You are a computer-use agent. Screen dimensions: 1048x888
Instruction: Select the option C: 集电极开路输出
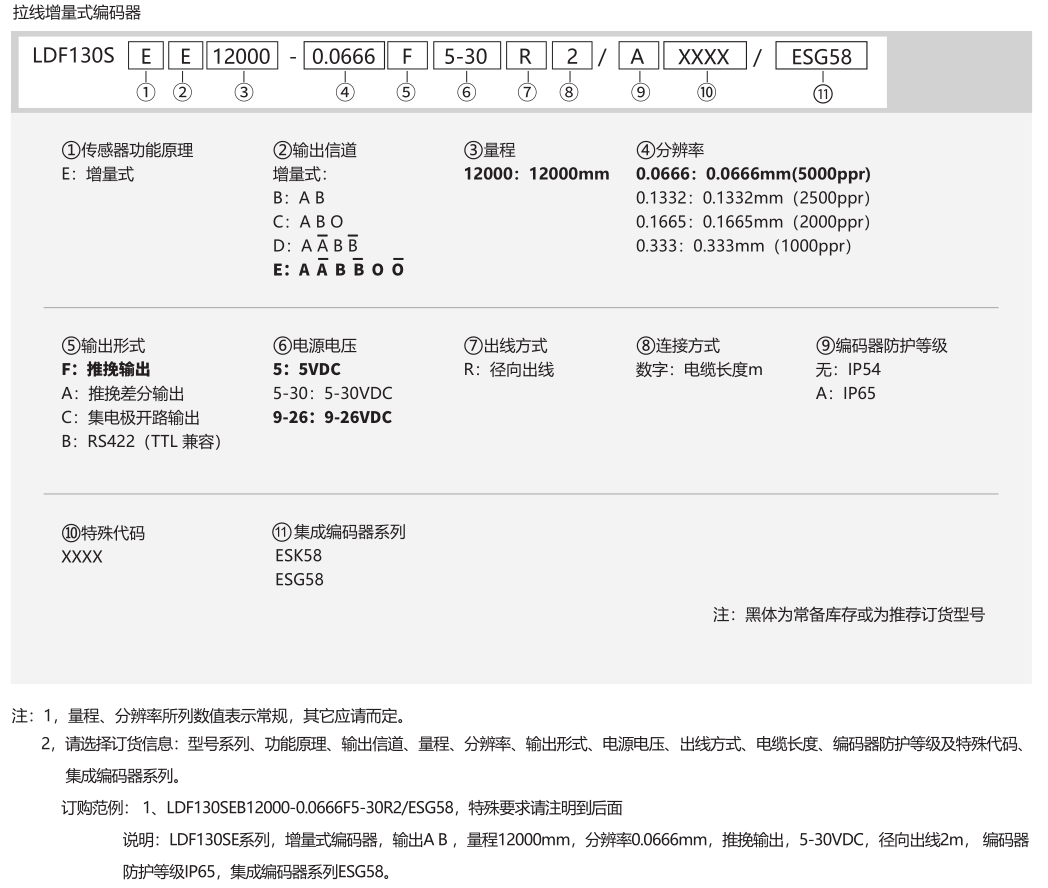pyautogui.click(x=131, y=418)
